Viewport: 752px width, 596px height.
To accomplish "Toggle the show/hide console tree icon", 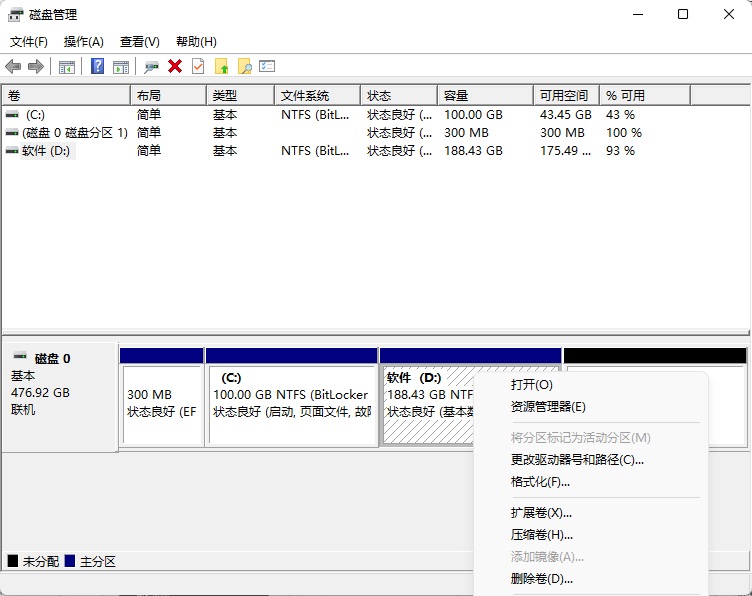I will click(67, 67).
